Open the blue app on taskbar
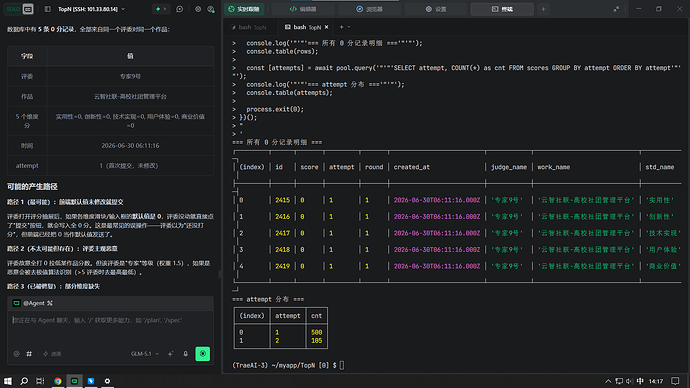Screen dimensions: 690x388 (x=91, y=381)
